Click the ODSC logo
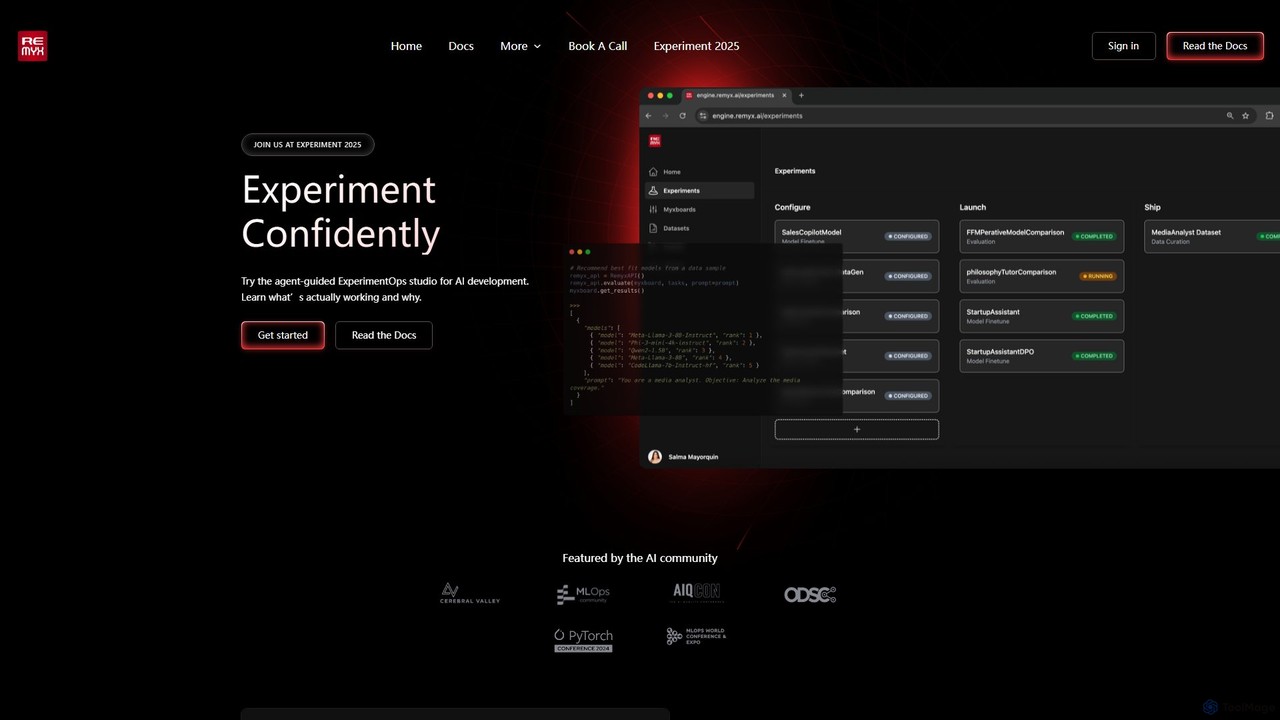 [x=810, y=594]
